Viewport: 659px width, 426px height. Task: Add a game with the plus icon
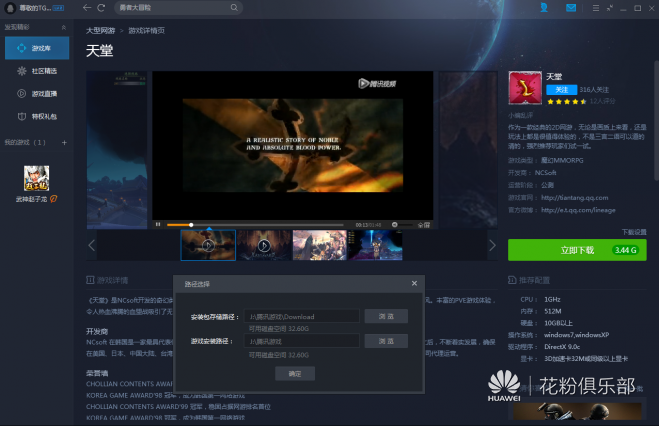pyautogui.click(x=64, y=142)
